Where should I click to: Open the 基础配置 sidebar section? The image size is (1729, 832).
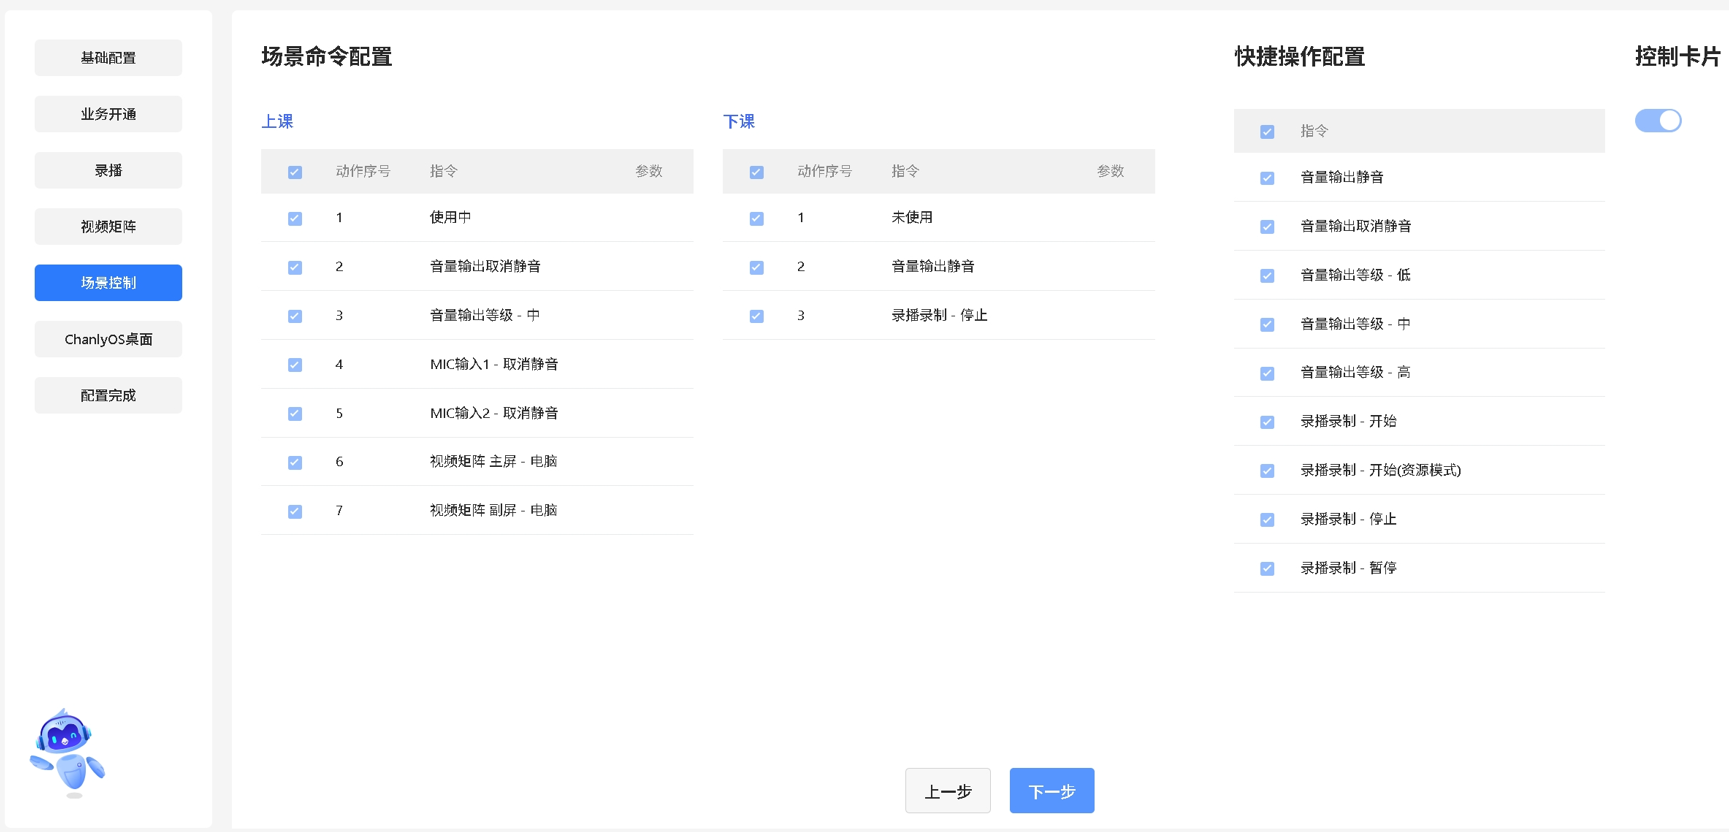coord(108,58)
